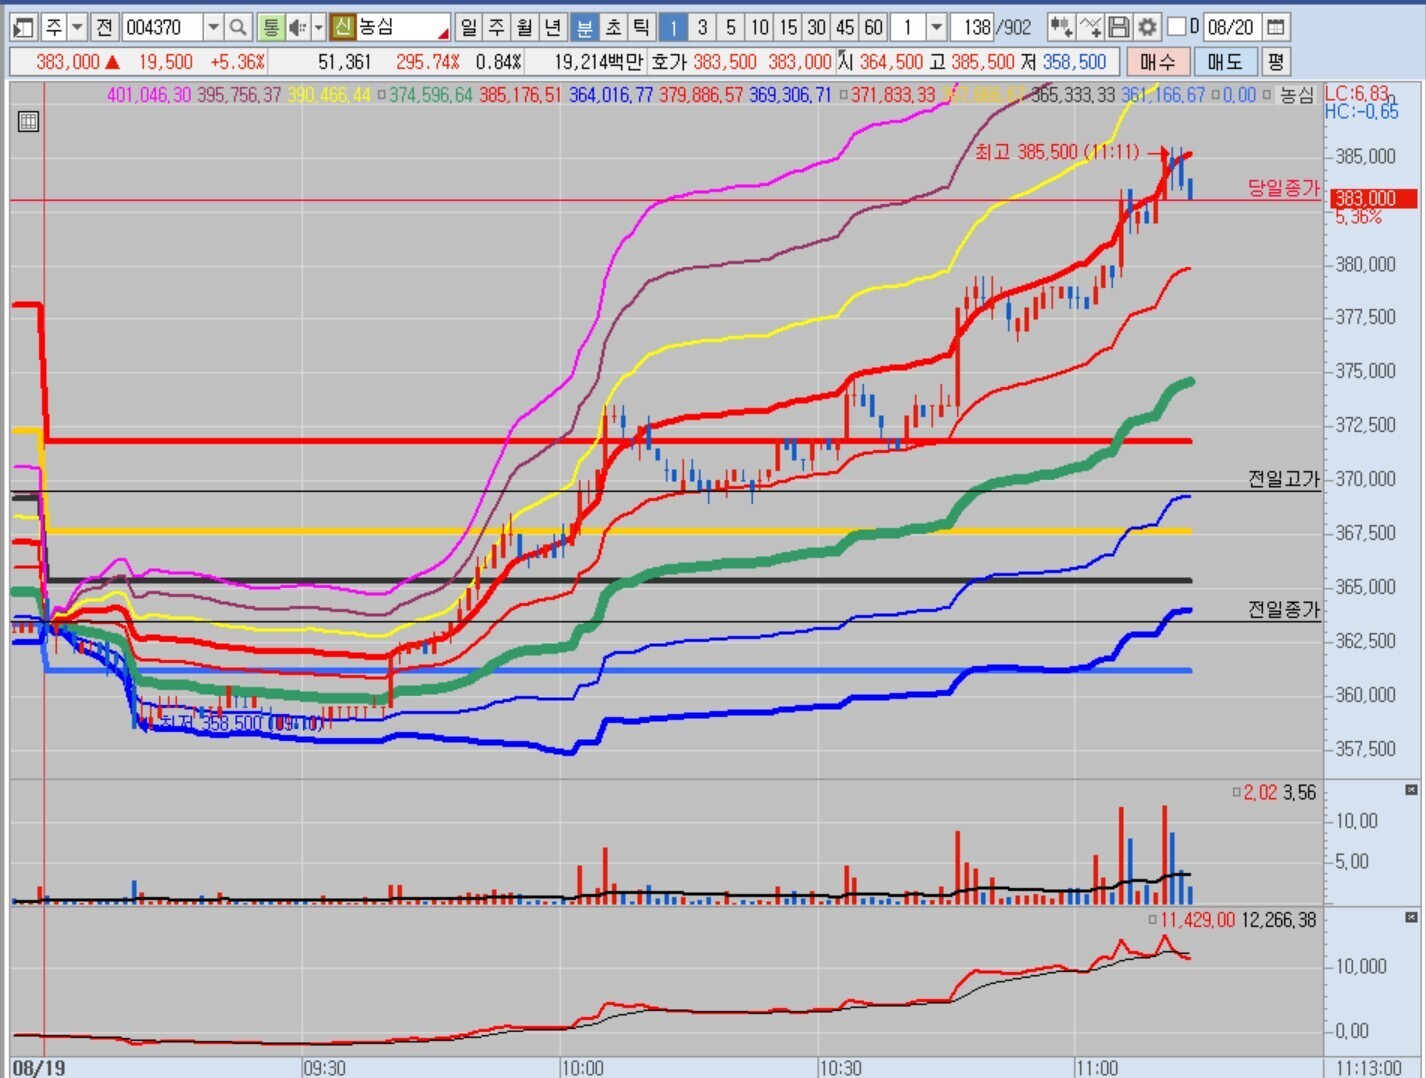This screenshot has width=1426, height=1078.
Task: Switch chart to monthly 월 period
Action: click(526, 27)
